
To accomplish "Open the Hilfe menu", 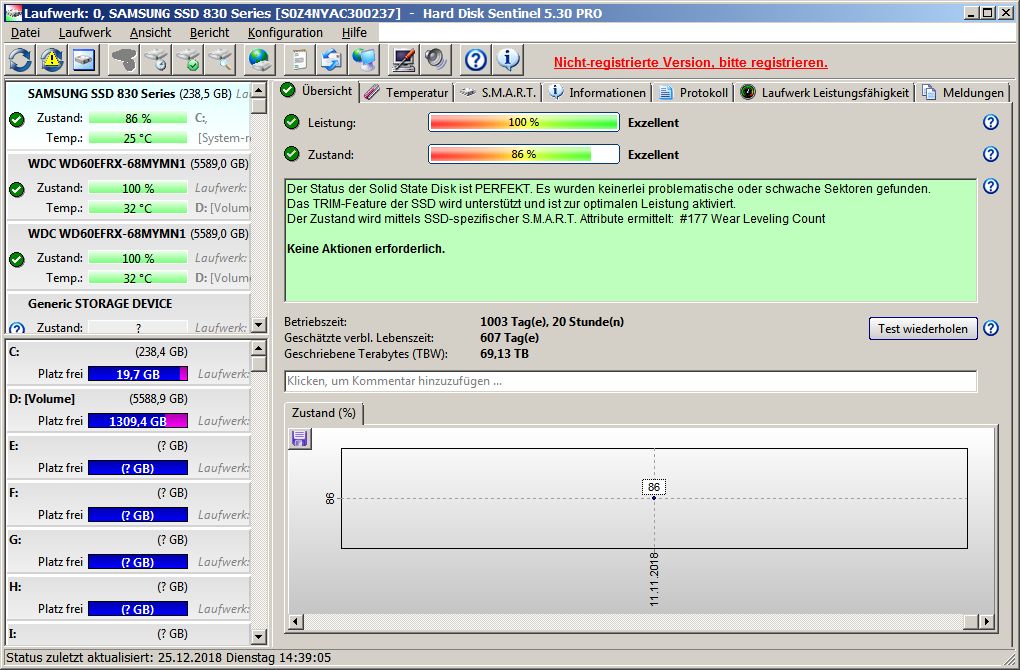I will pos(354,33).
